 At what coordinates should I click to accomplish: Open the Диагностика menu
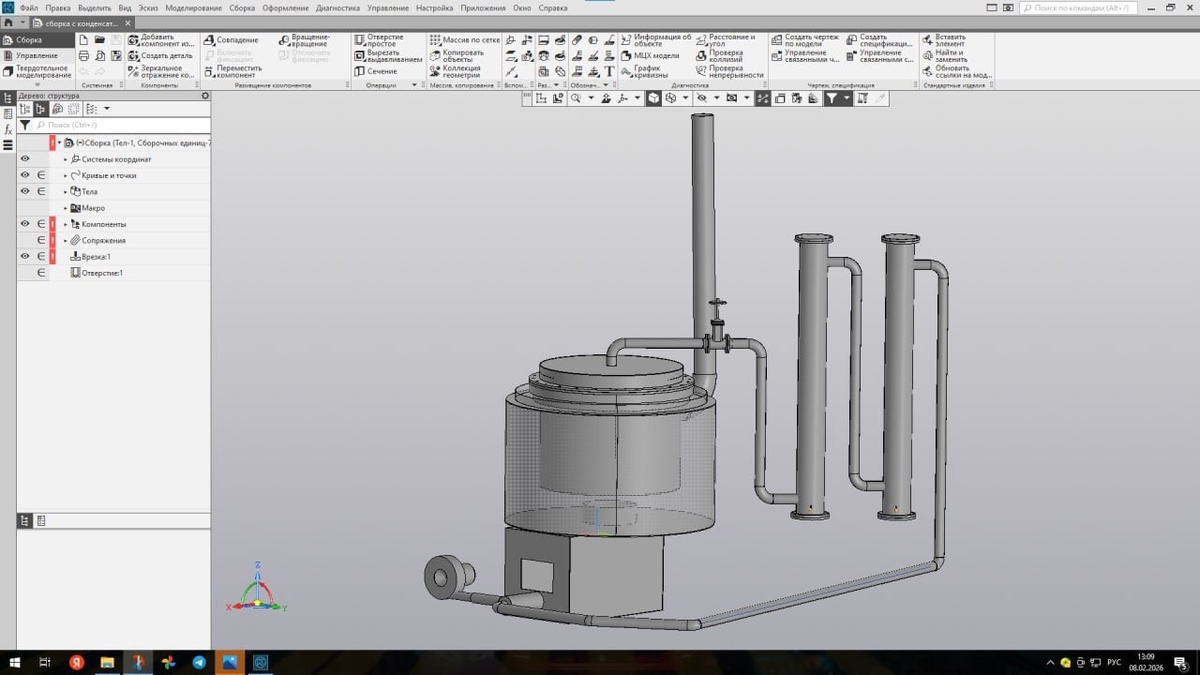[337, 8]
